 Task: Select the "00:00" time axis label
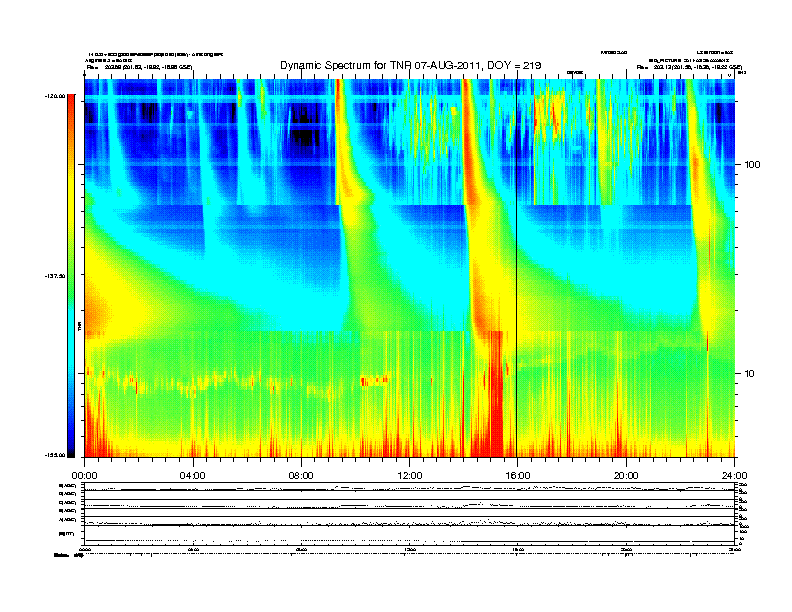pyautogui.click(x=84, y=476)
